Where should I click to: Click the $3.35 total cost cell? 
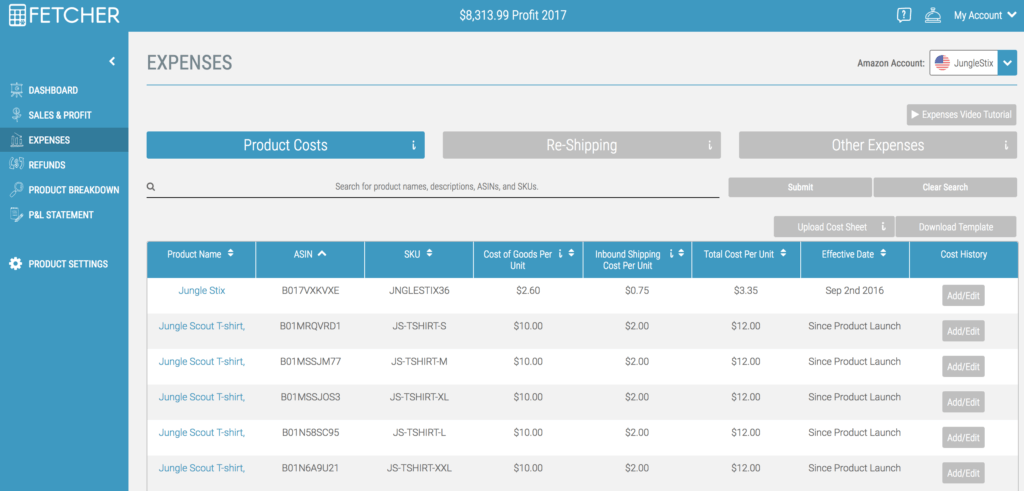[745, 291]
